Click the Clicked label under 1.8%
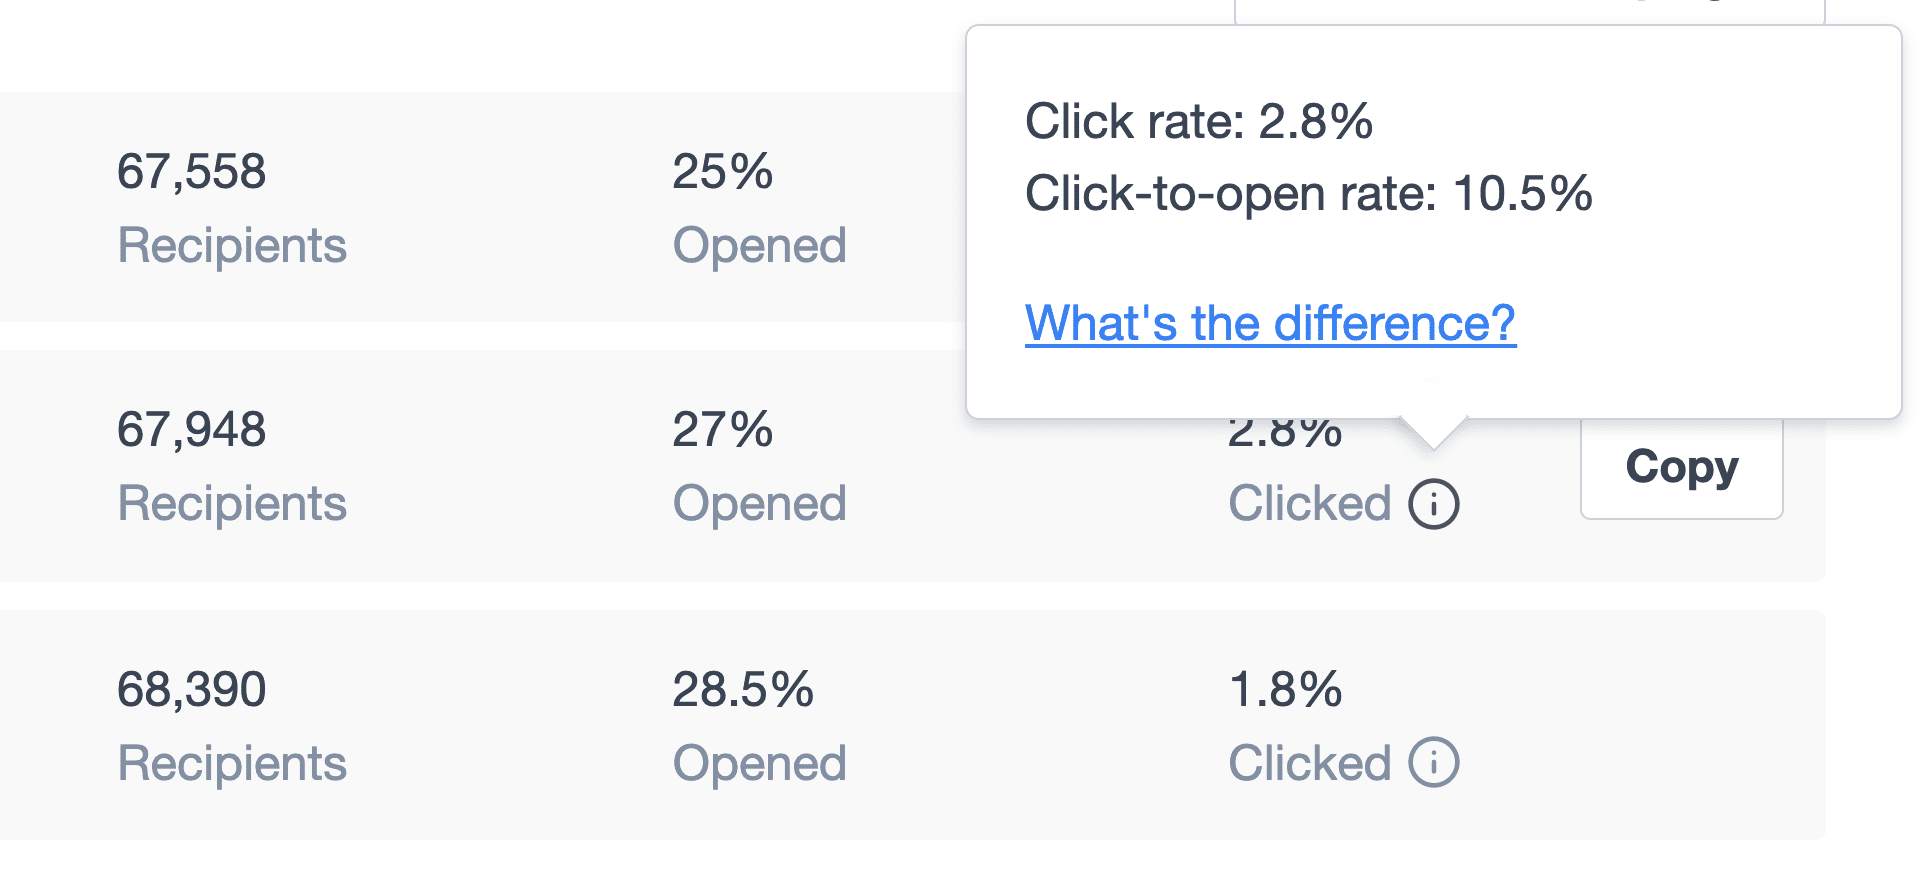 coord(1310,764)
